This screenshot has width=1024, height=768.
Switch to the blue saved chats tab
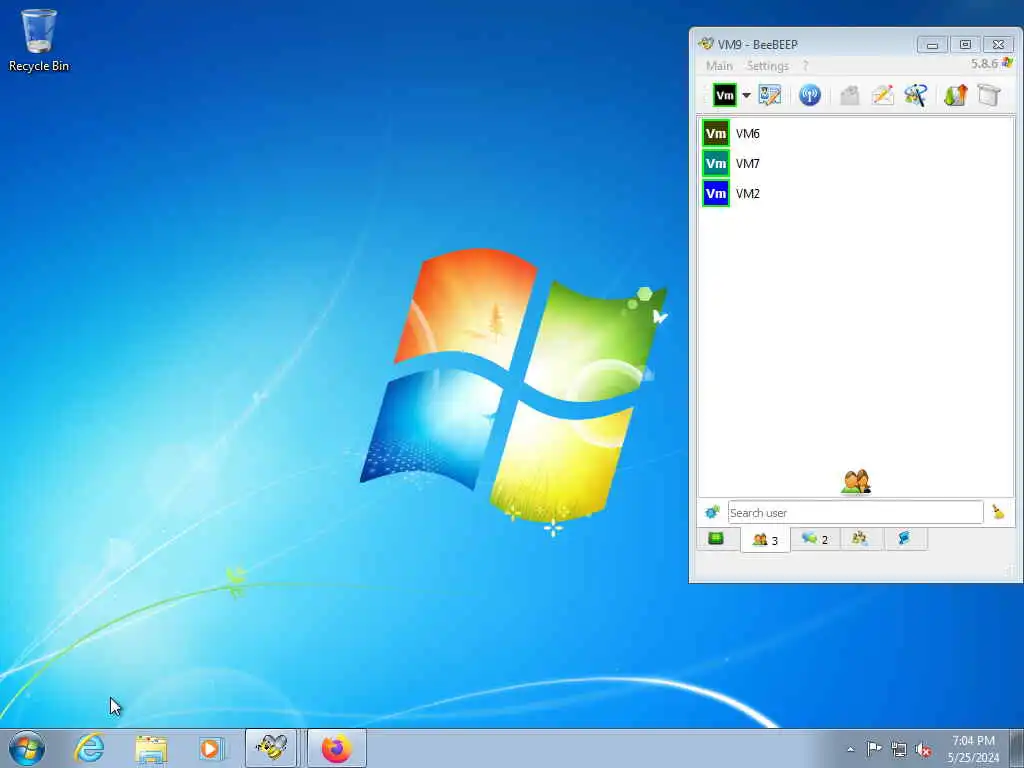pos(904,539)
